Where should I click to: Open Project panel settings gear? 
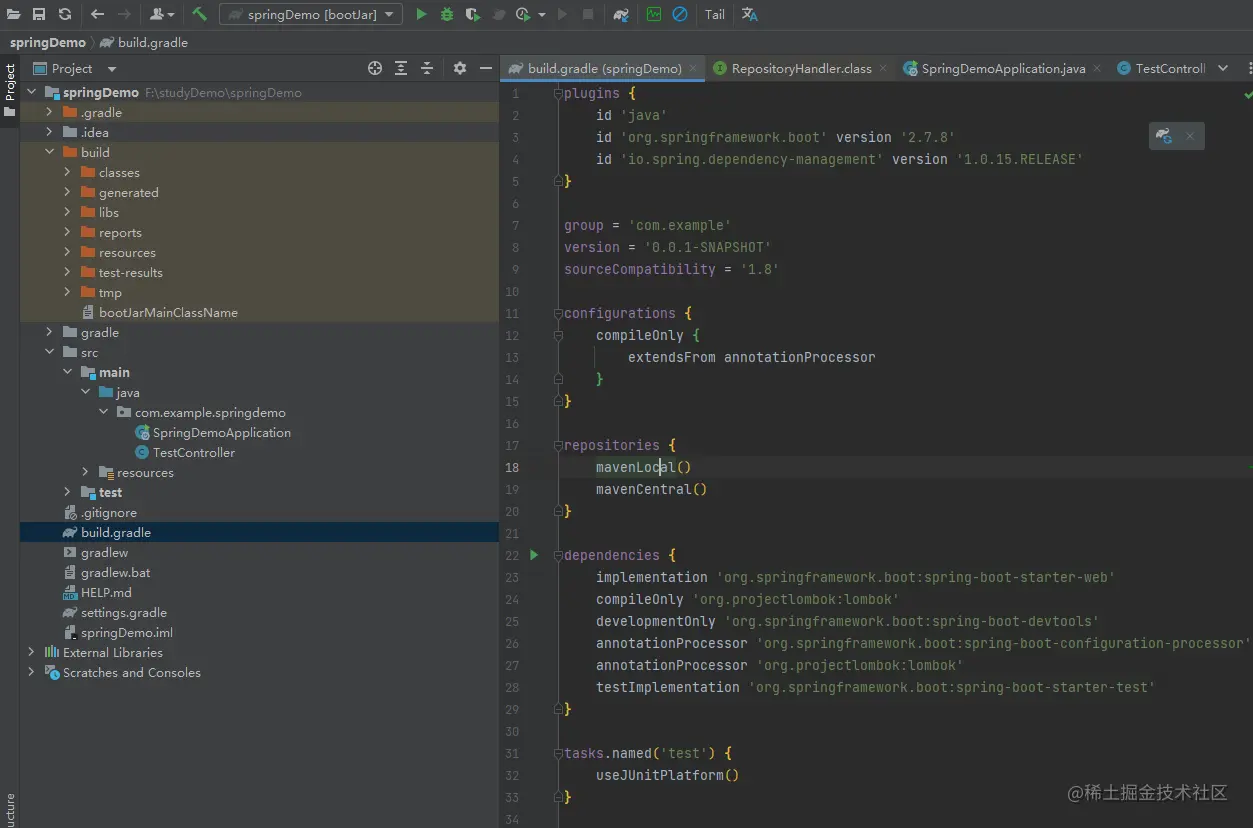460,68
